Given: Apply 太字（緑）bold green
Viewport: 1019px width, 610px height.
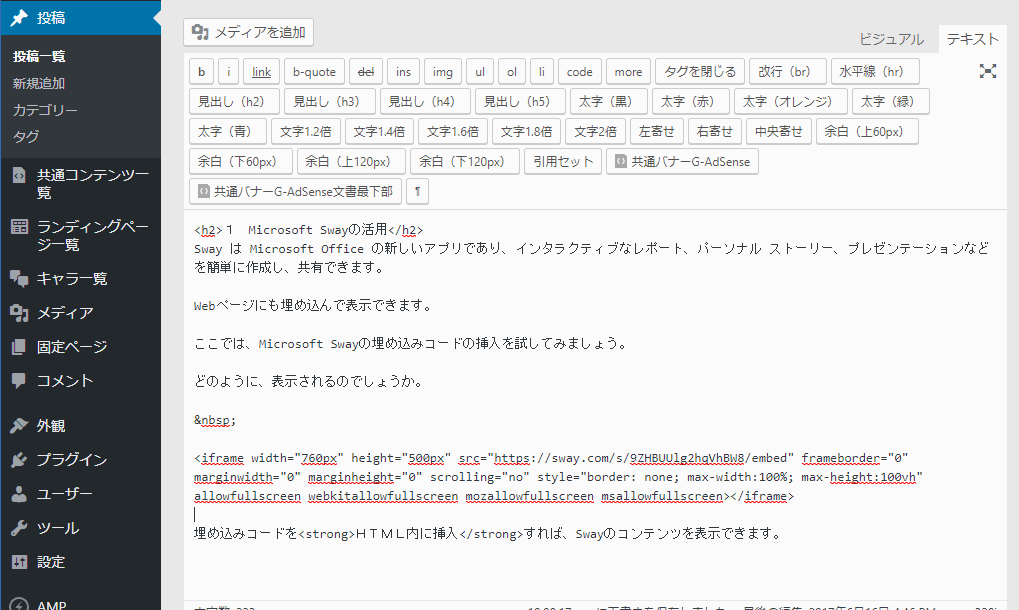Looking at the screenshot, I should coord(891,101).
